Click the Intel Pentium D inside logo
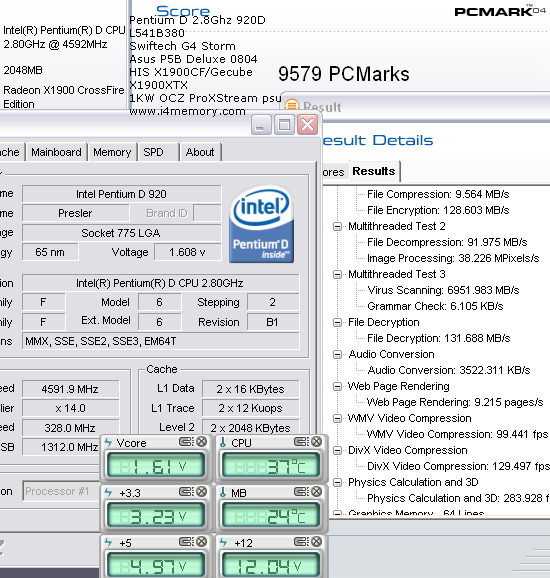This screenshot has height=578, width=550. (261, 224)
